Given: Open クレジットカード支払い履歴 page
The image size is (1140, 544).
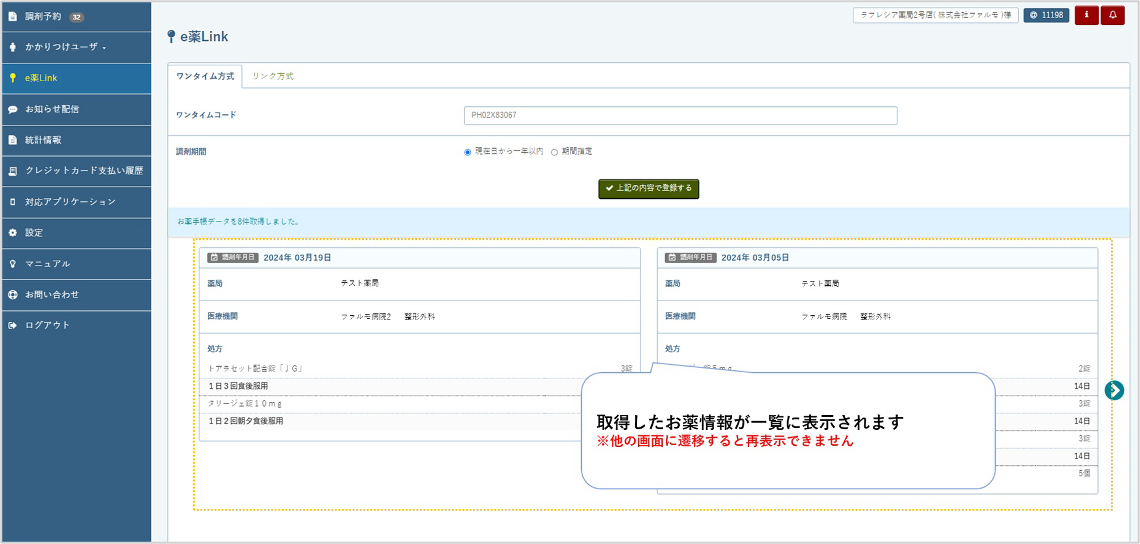Looking at the screenshot, I should pyautogui.click(x=84, y=171).
